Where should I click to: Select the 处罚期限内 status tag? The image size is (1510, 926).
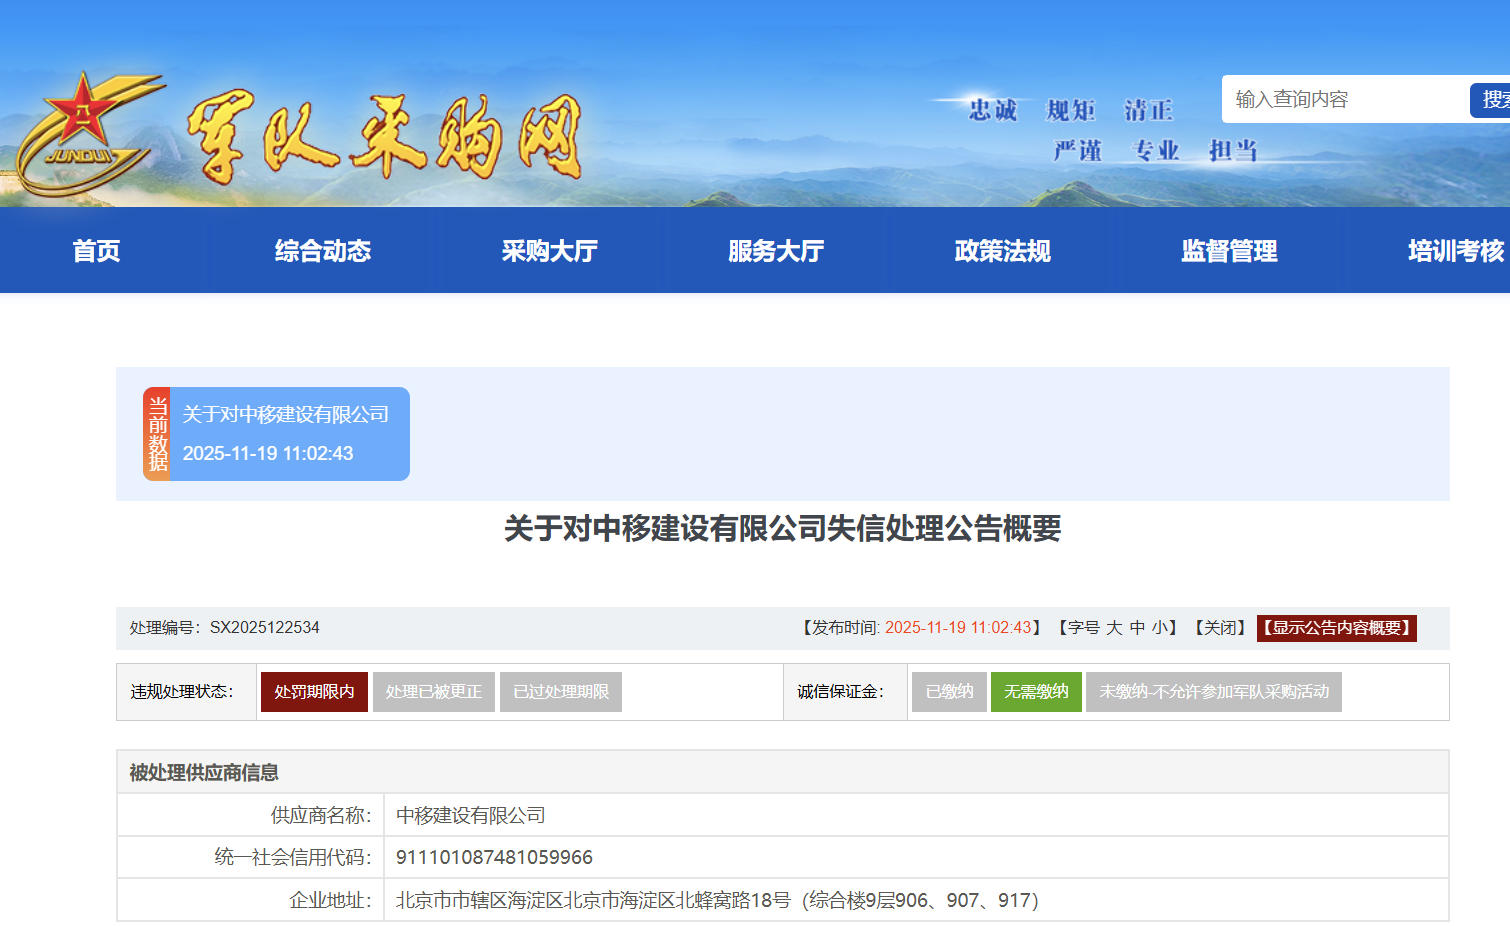click(314, 692)
